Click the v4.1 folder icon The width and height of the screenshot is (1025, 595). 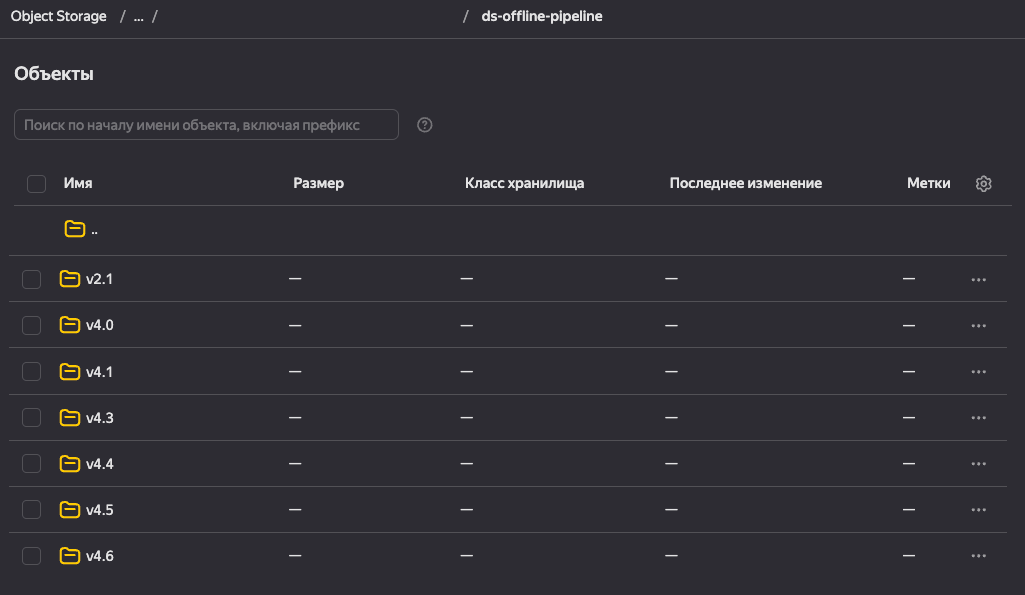pos(70,371)
